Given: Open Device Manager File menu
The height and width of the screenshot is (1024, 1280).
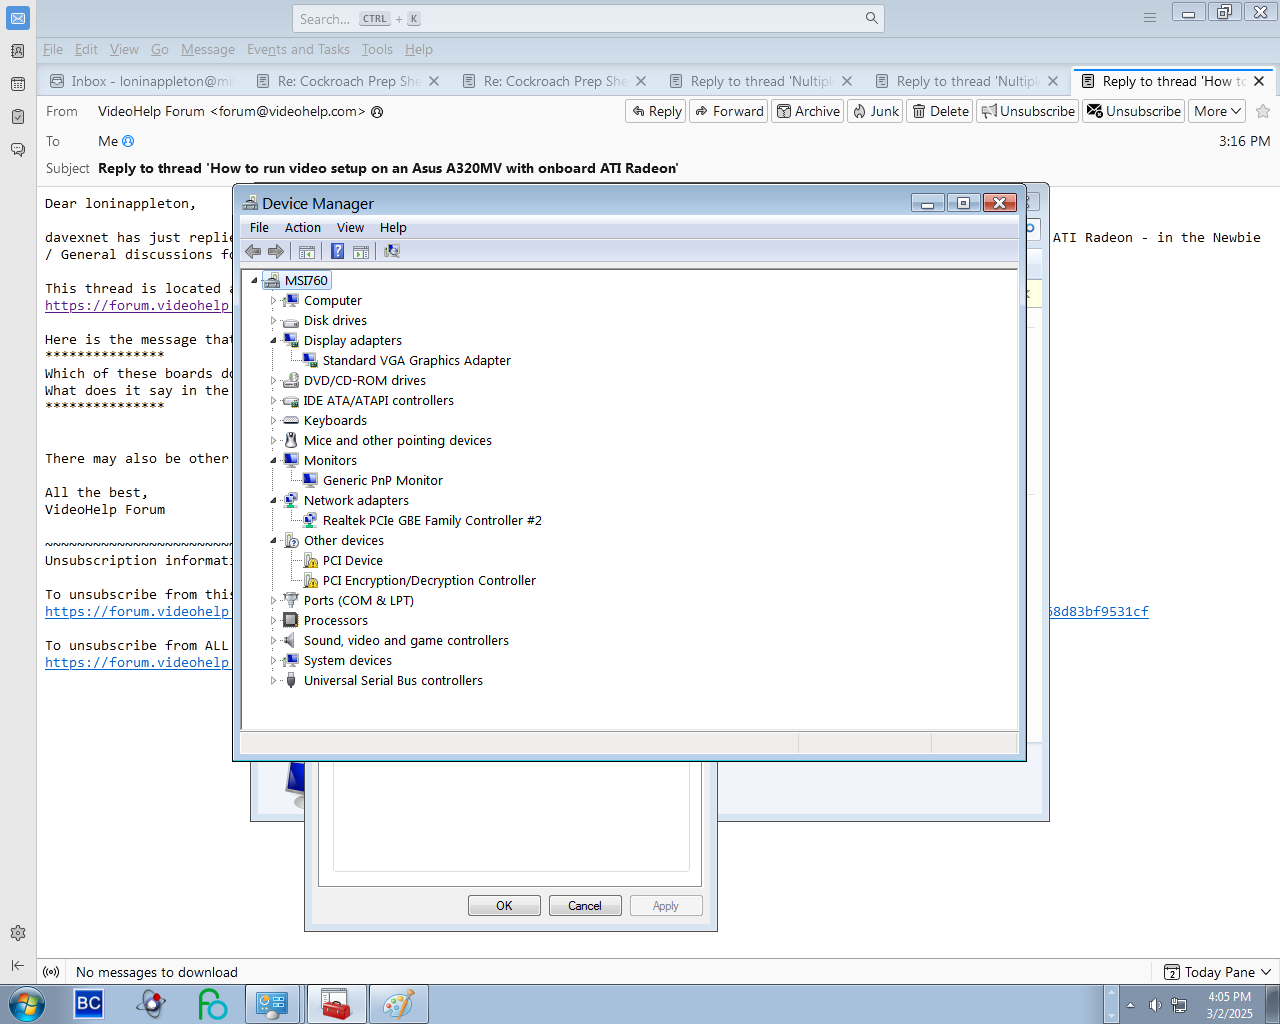Looking at the screenshot, I should tap(259, 227).
